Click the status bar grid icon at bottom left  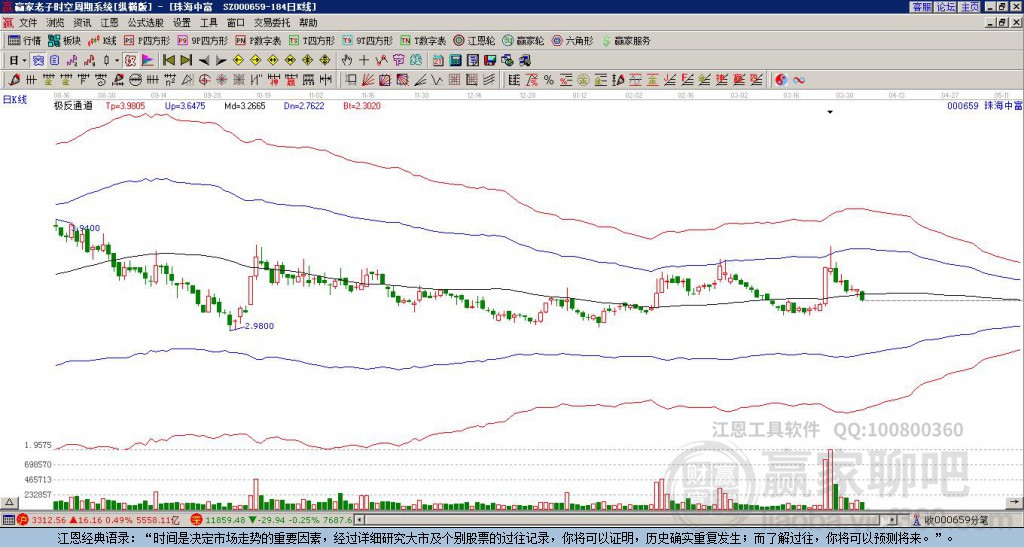point(8,520)
